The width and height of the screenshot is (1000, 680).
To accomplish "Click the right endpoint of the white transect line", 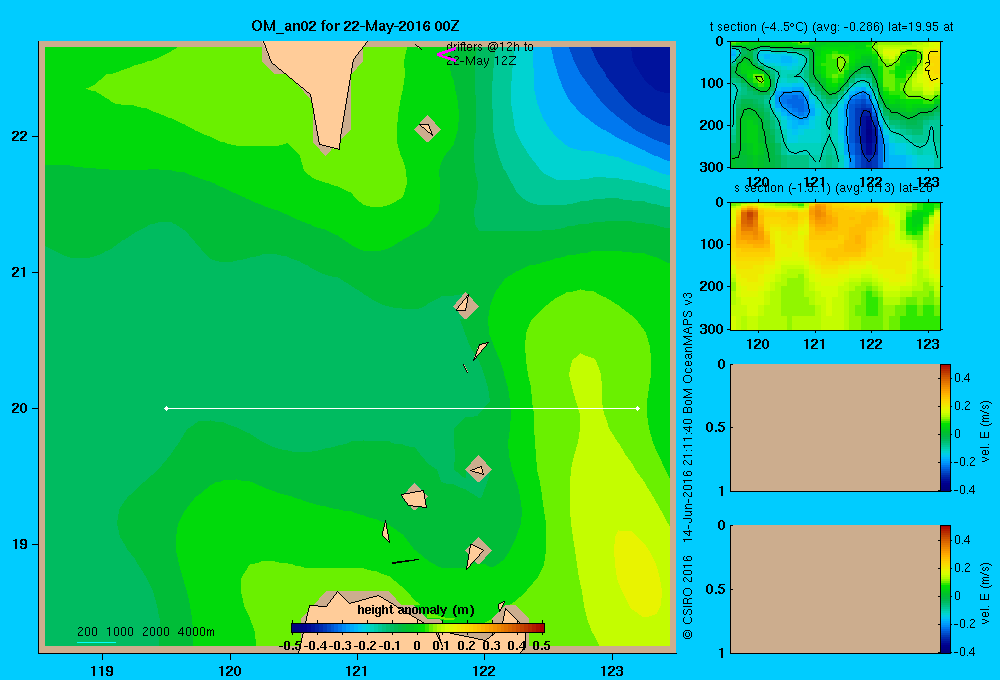I will [638, 408].
